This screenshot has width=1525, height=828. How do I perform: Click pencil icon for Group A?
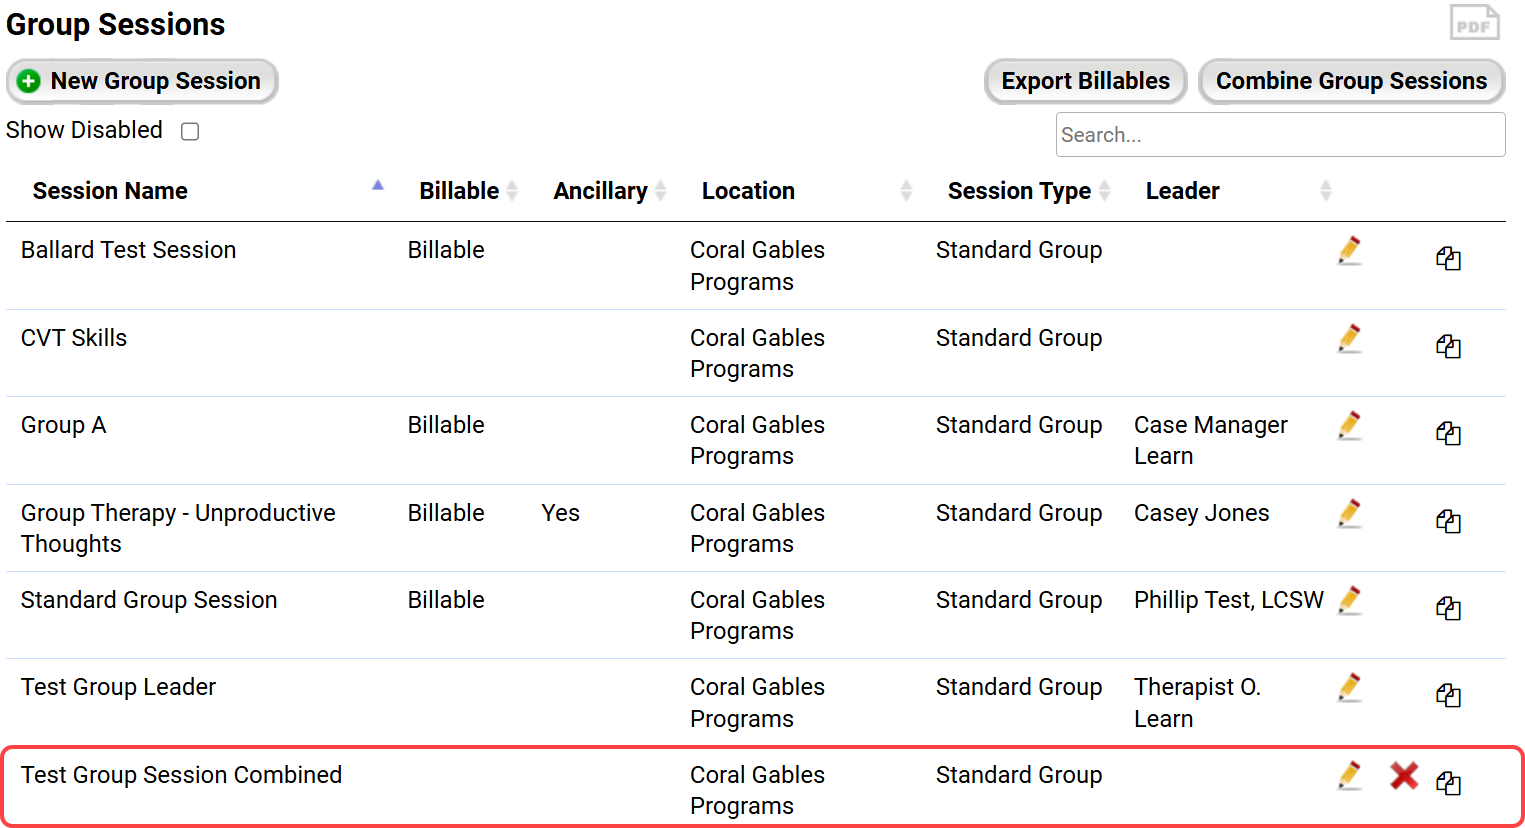coord(1349,425)
